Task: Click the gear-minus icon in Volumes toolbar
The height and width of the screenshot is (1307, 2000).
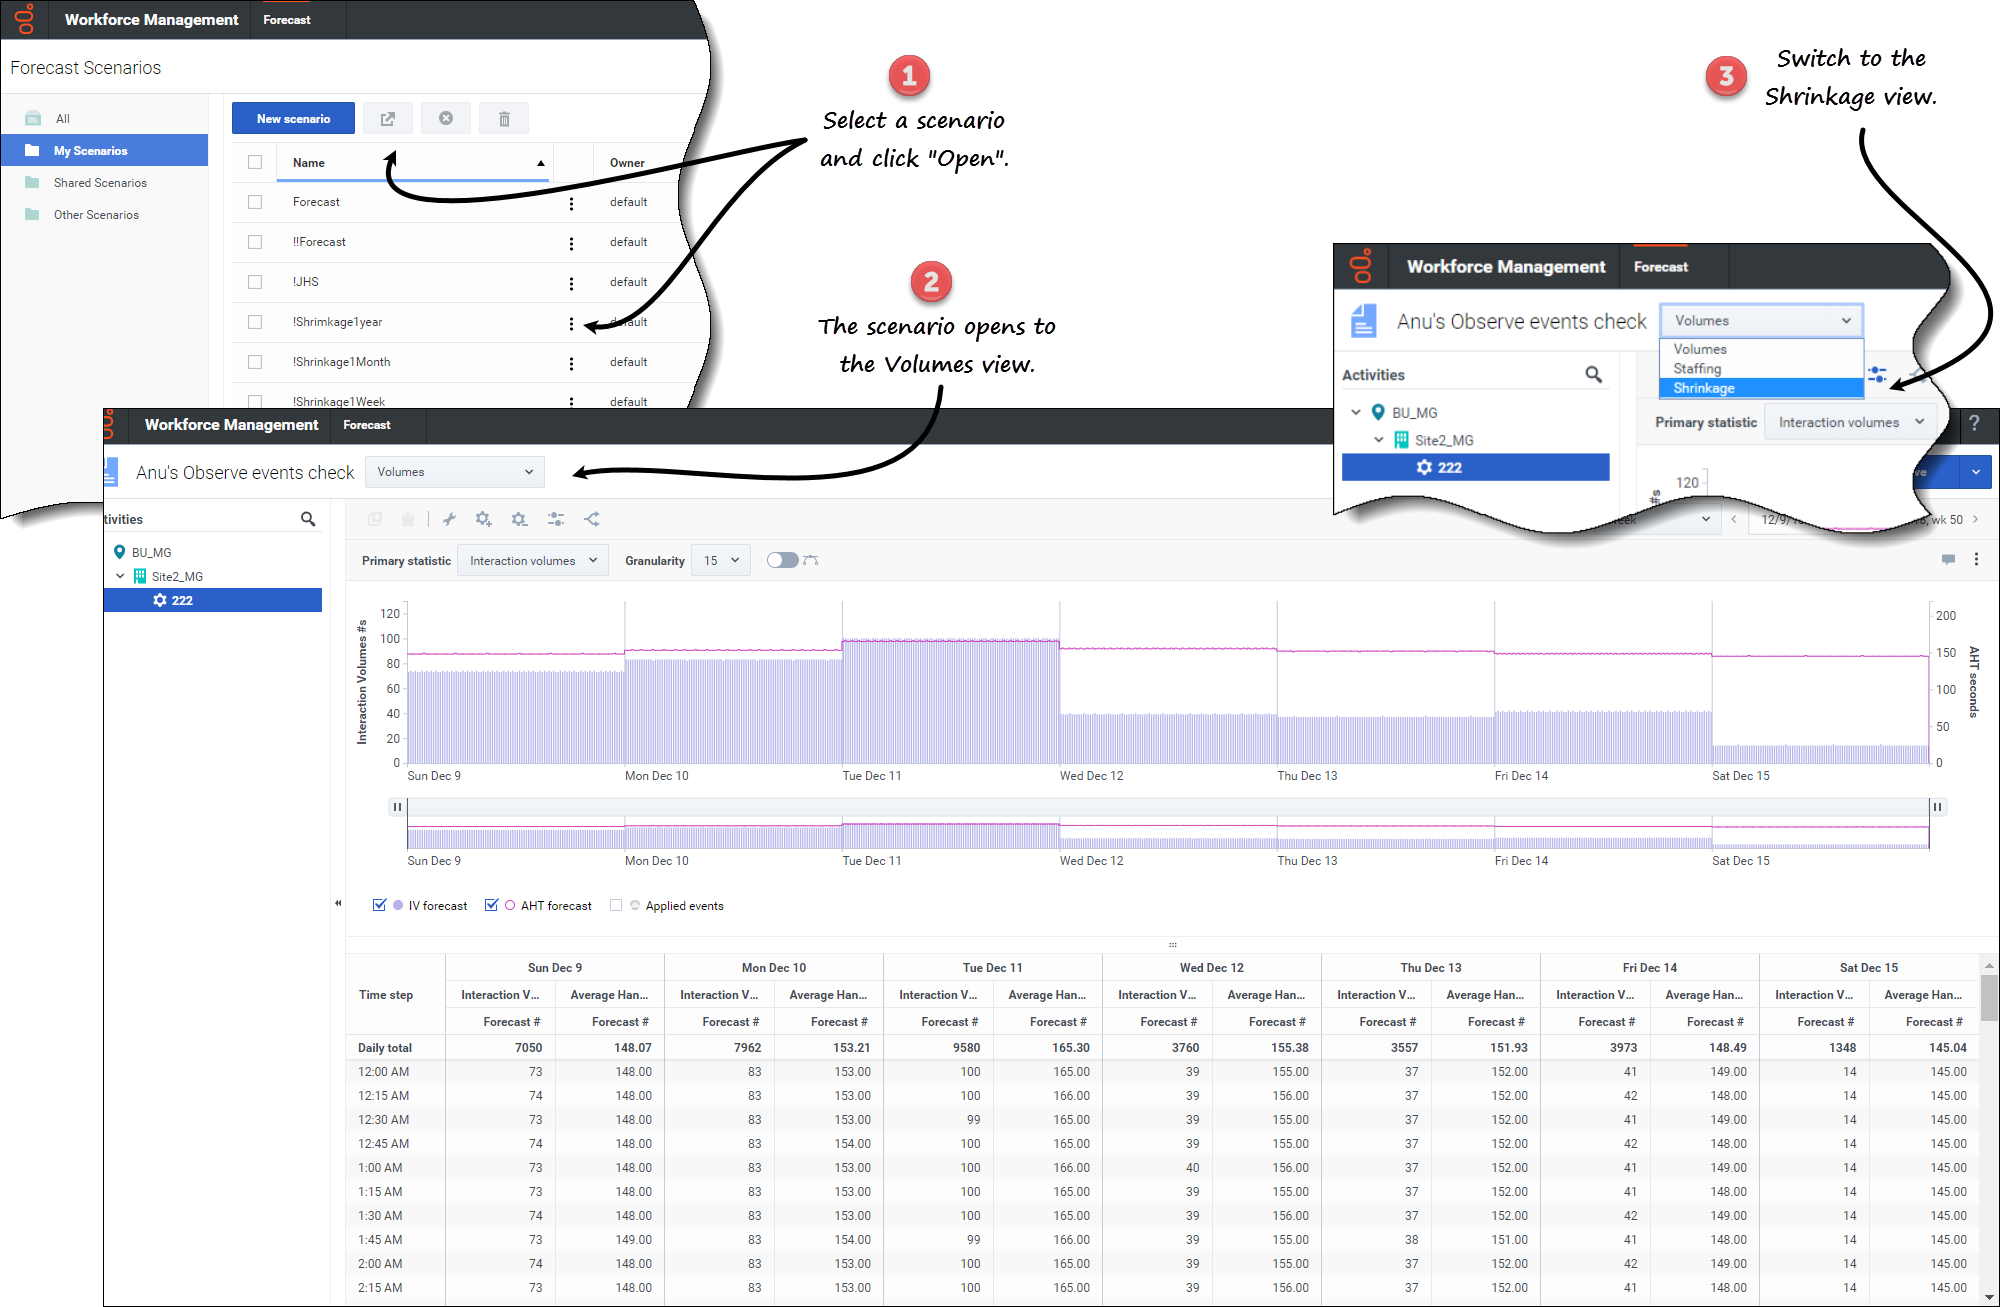Action: pyautogui.click(x=519, y=519)
